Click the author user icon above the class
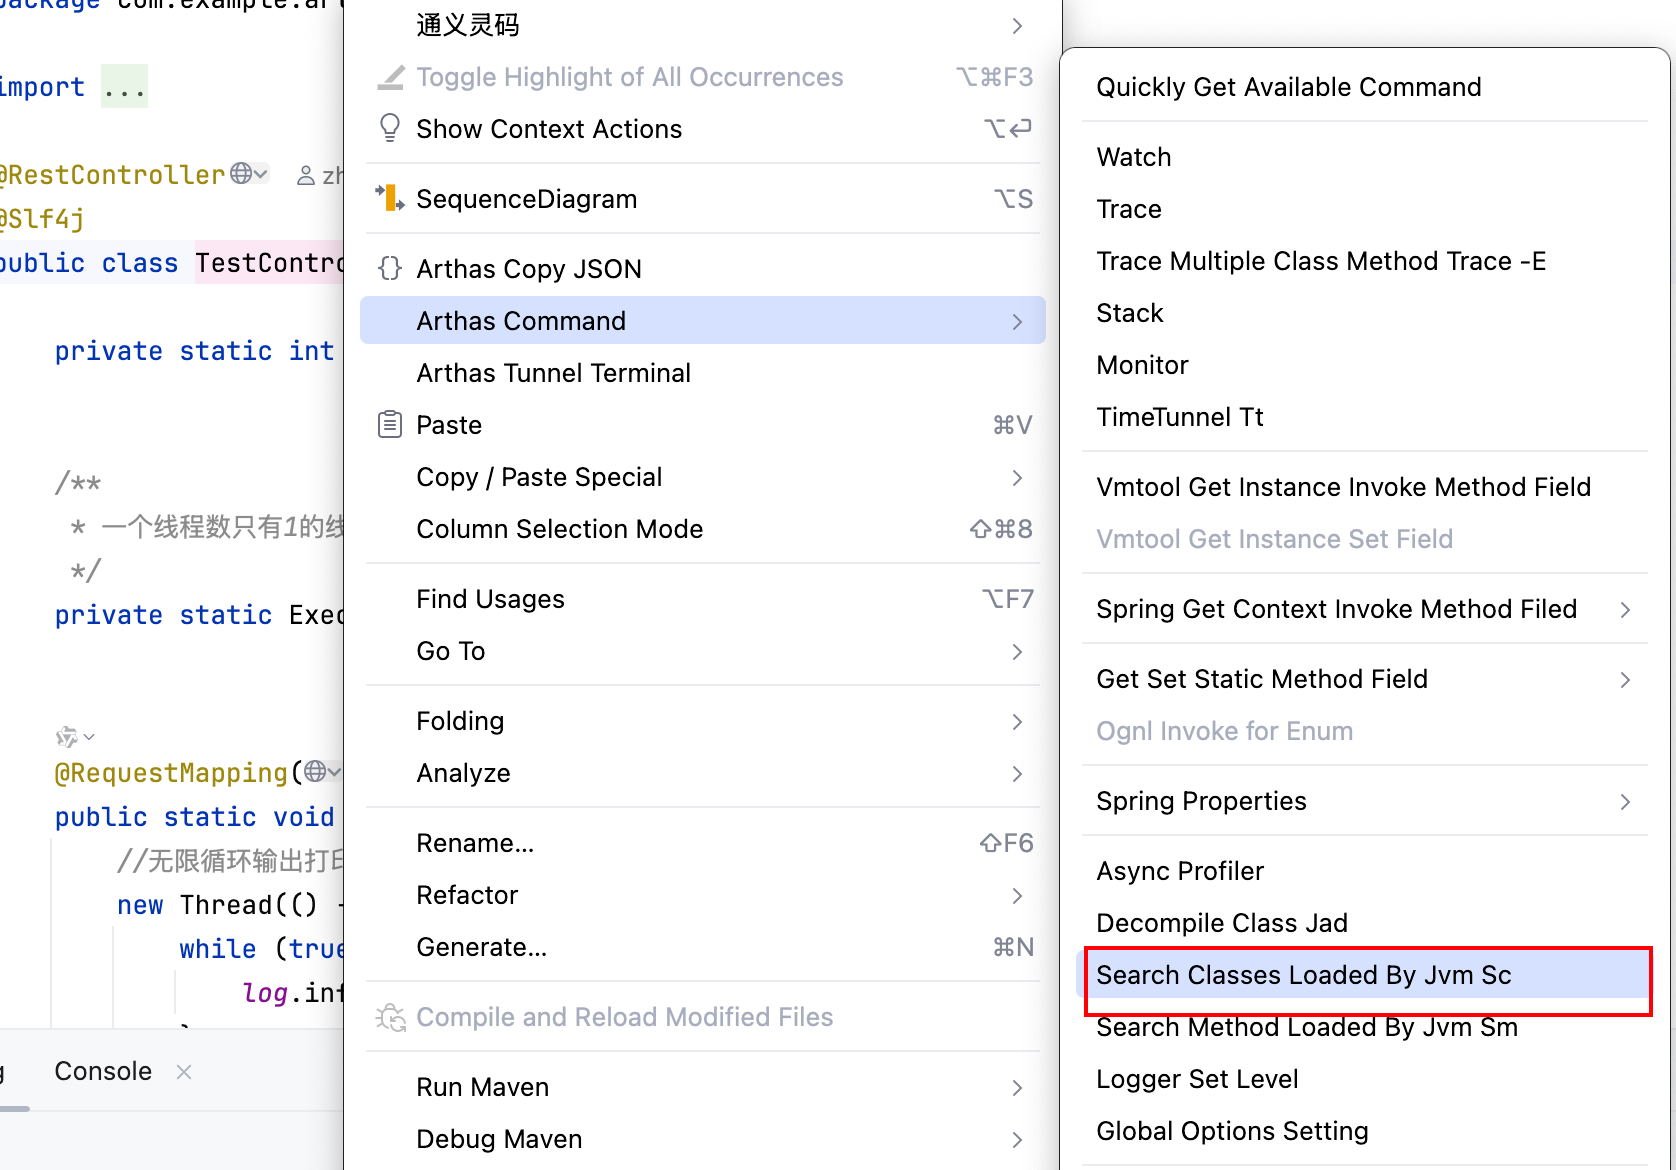The height and width of the screenshot is (1170, 1676). (x=306, y=176)
